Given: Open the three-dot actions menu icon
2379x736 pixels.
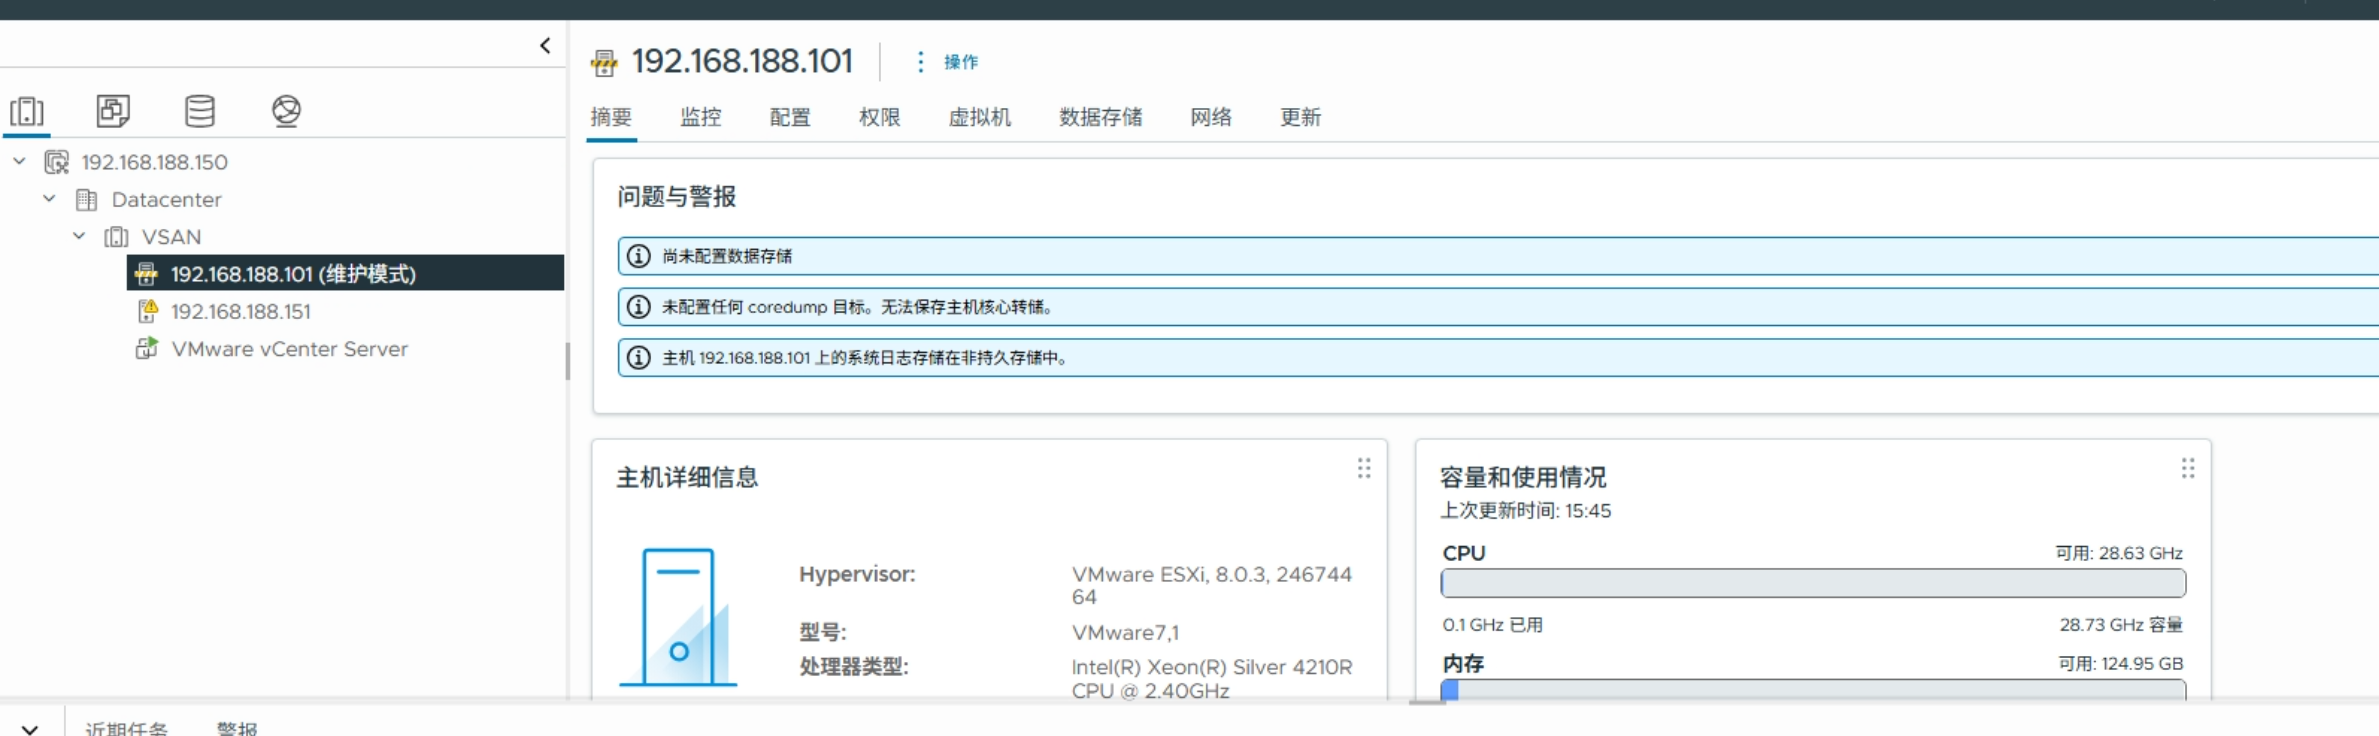Looking at the screenshot, I should click(920, 62).
